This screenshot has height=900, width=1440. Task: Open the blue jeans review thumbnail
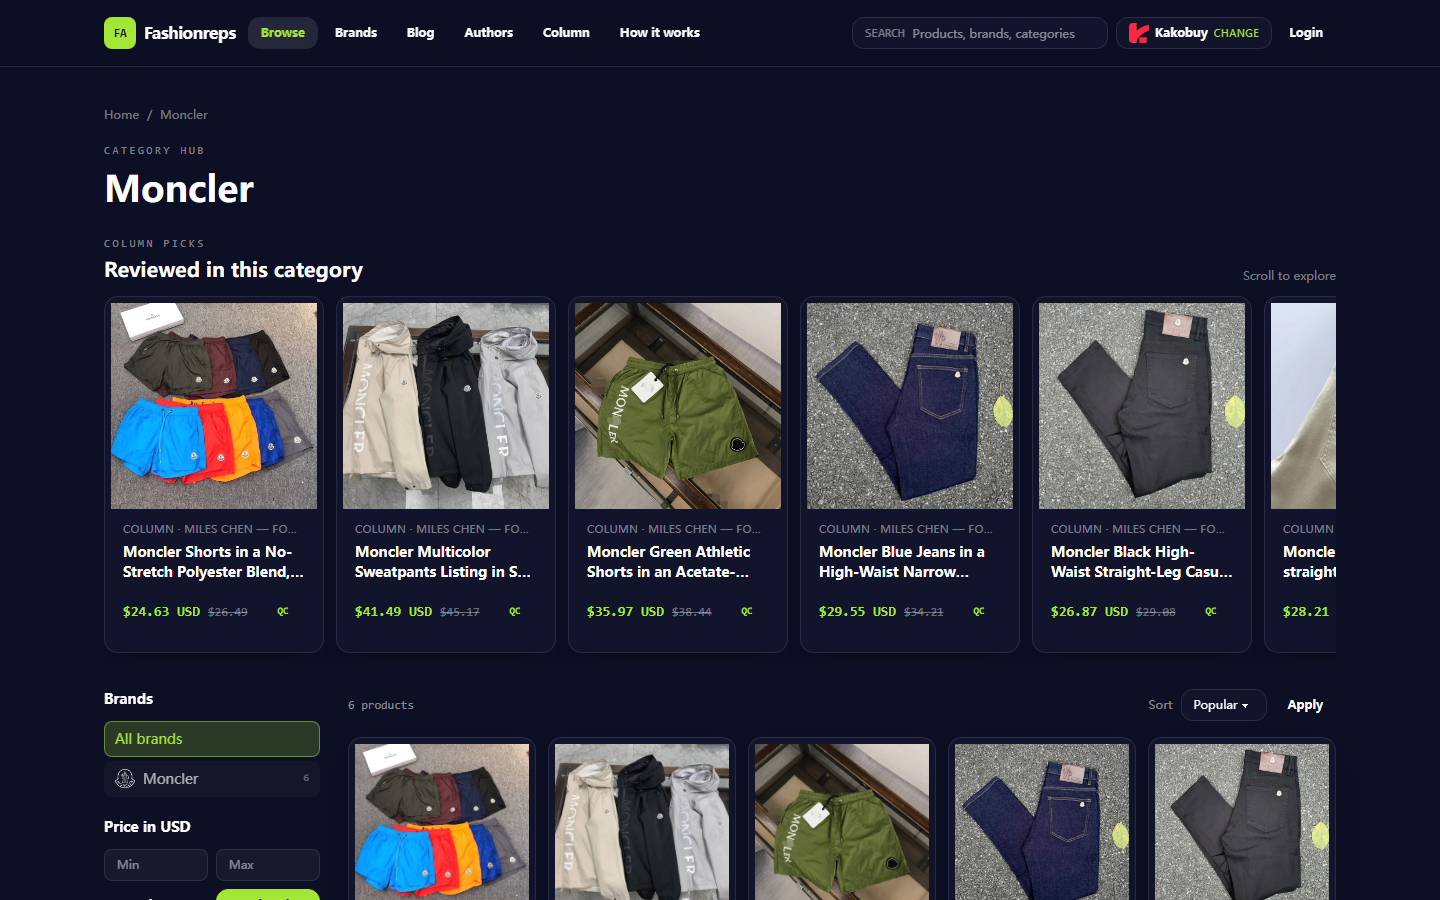click(910, 406)
